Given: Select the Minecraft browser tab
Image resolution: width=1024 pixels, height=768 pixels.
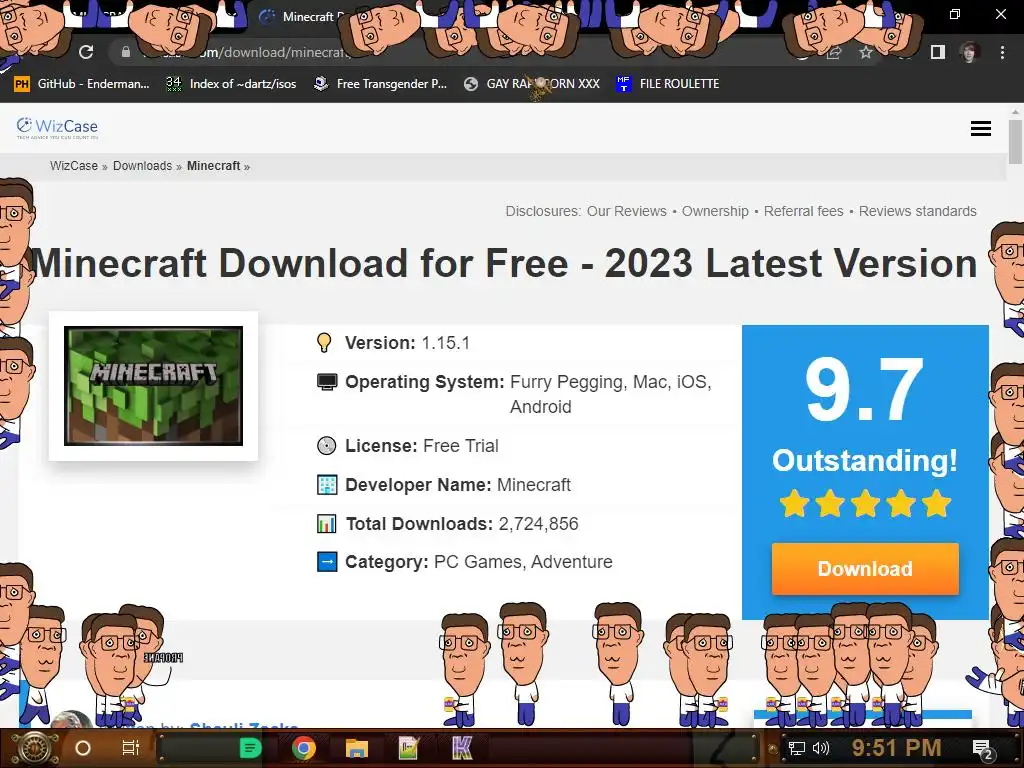Looking at the screenshot, I should tap(307, 17).
